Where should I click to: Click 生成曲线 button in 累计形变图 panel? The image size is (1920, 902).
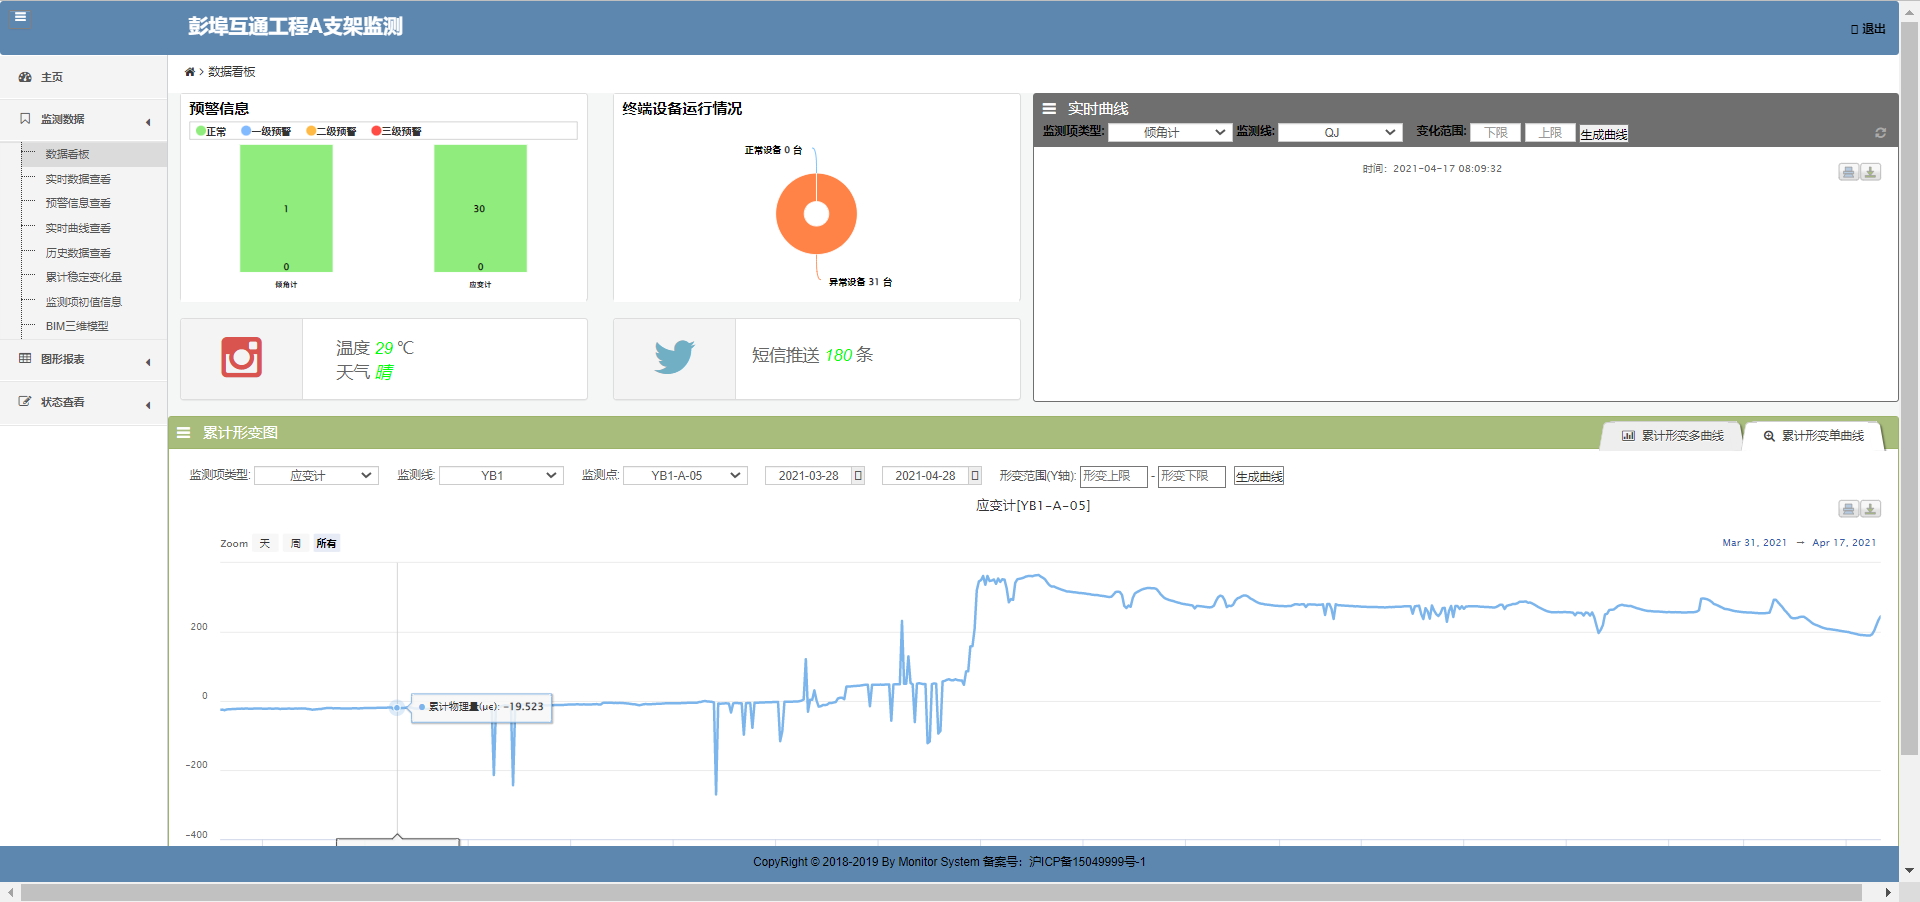click(x=1258, y=477)
